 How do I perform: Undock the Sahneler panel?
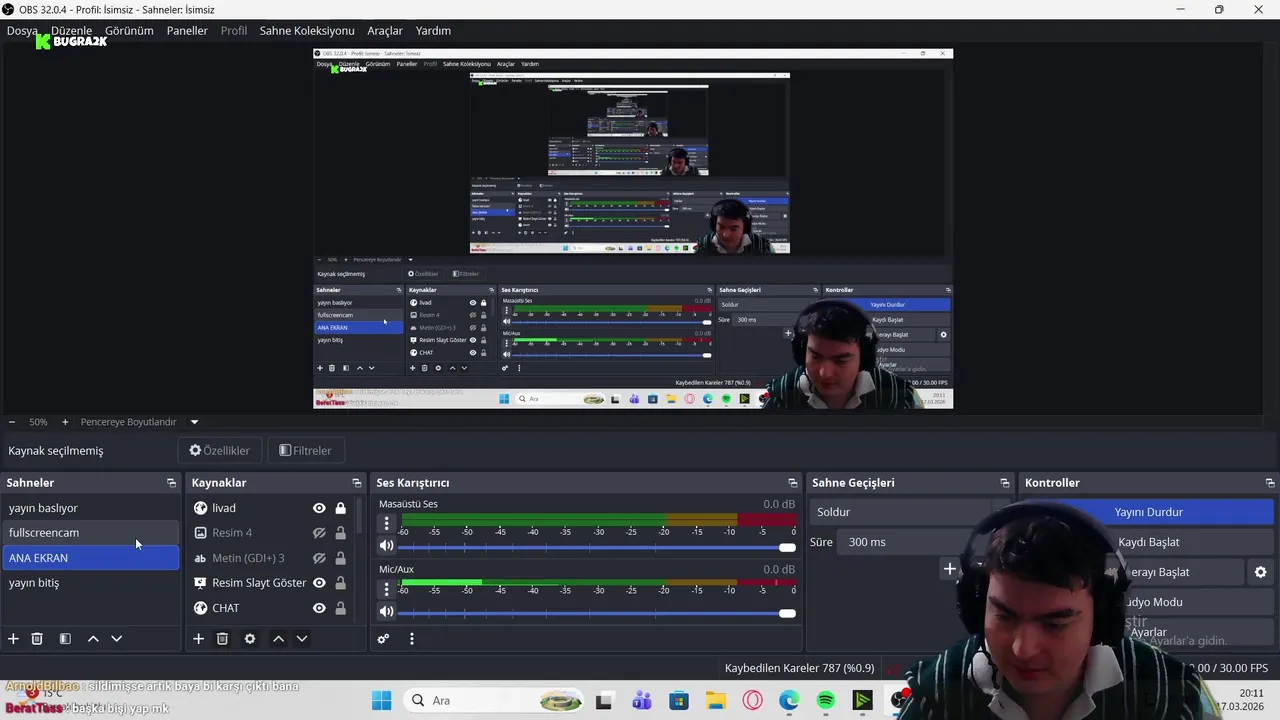[171, 483]
